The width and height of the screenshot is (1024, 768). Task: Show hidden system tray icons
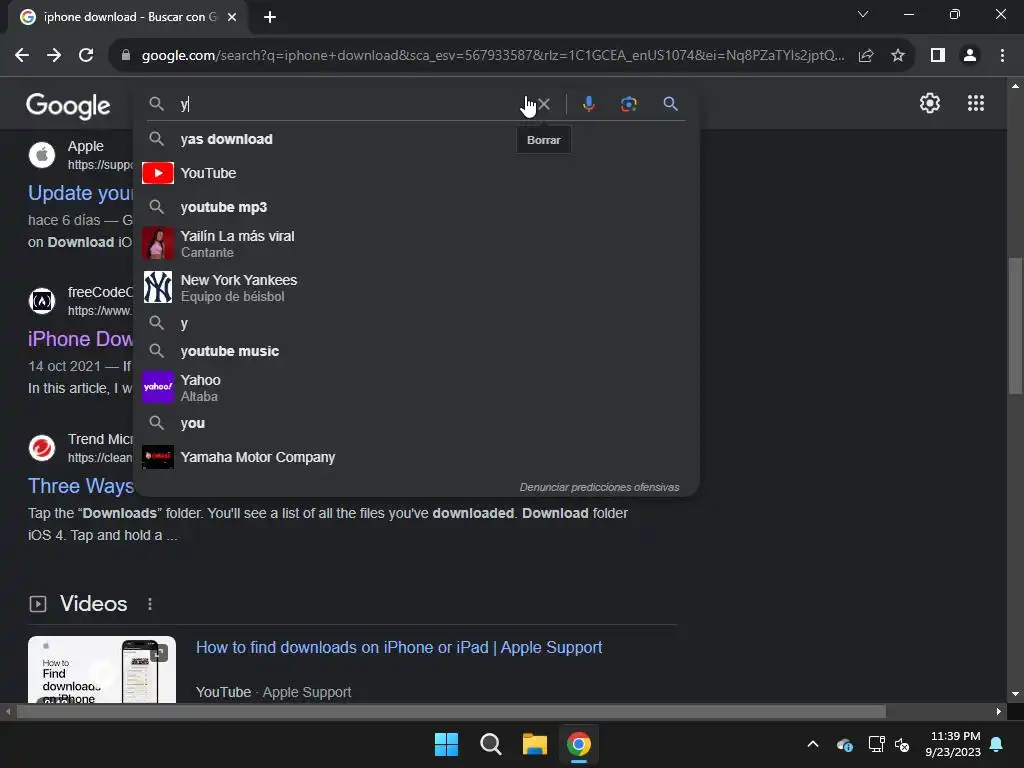point(813,744)
